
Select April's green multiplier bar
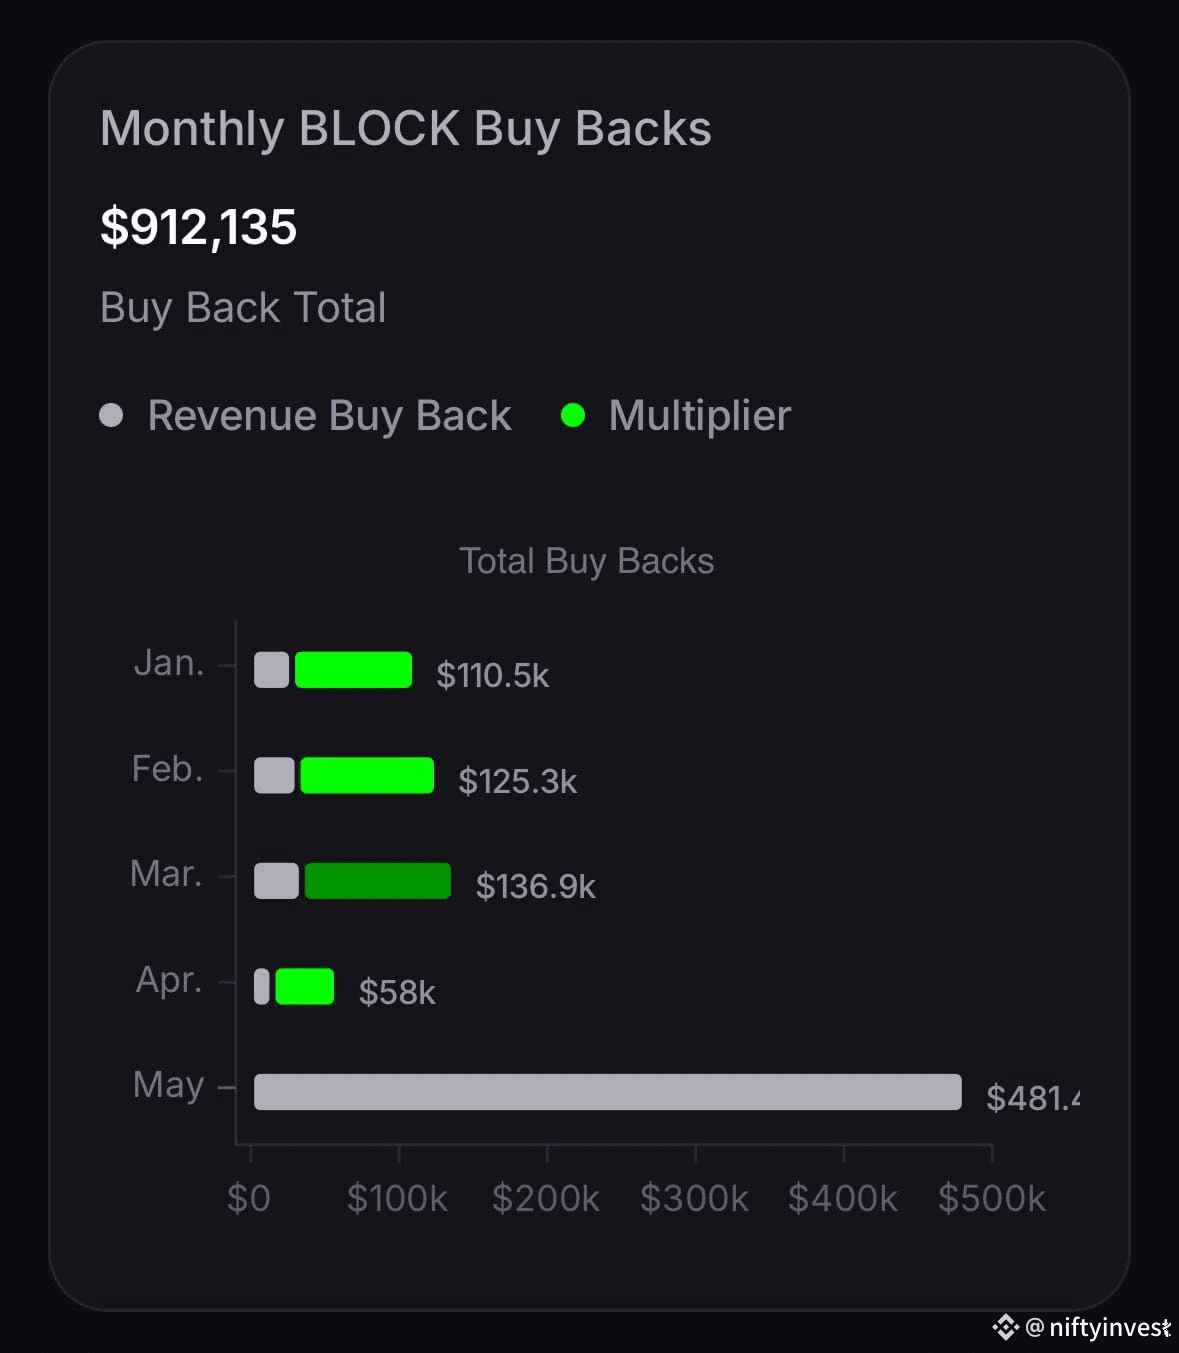304,986
